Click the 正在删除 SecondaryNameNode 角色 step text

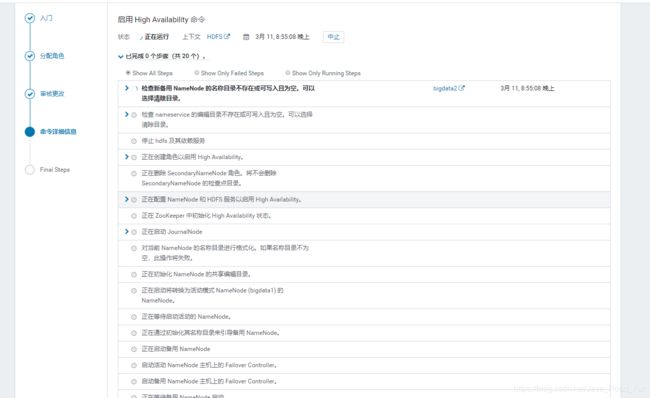pyautogui.click(x=209, y=178)
